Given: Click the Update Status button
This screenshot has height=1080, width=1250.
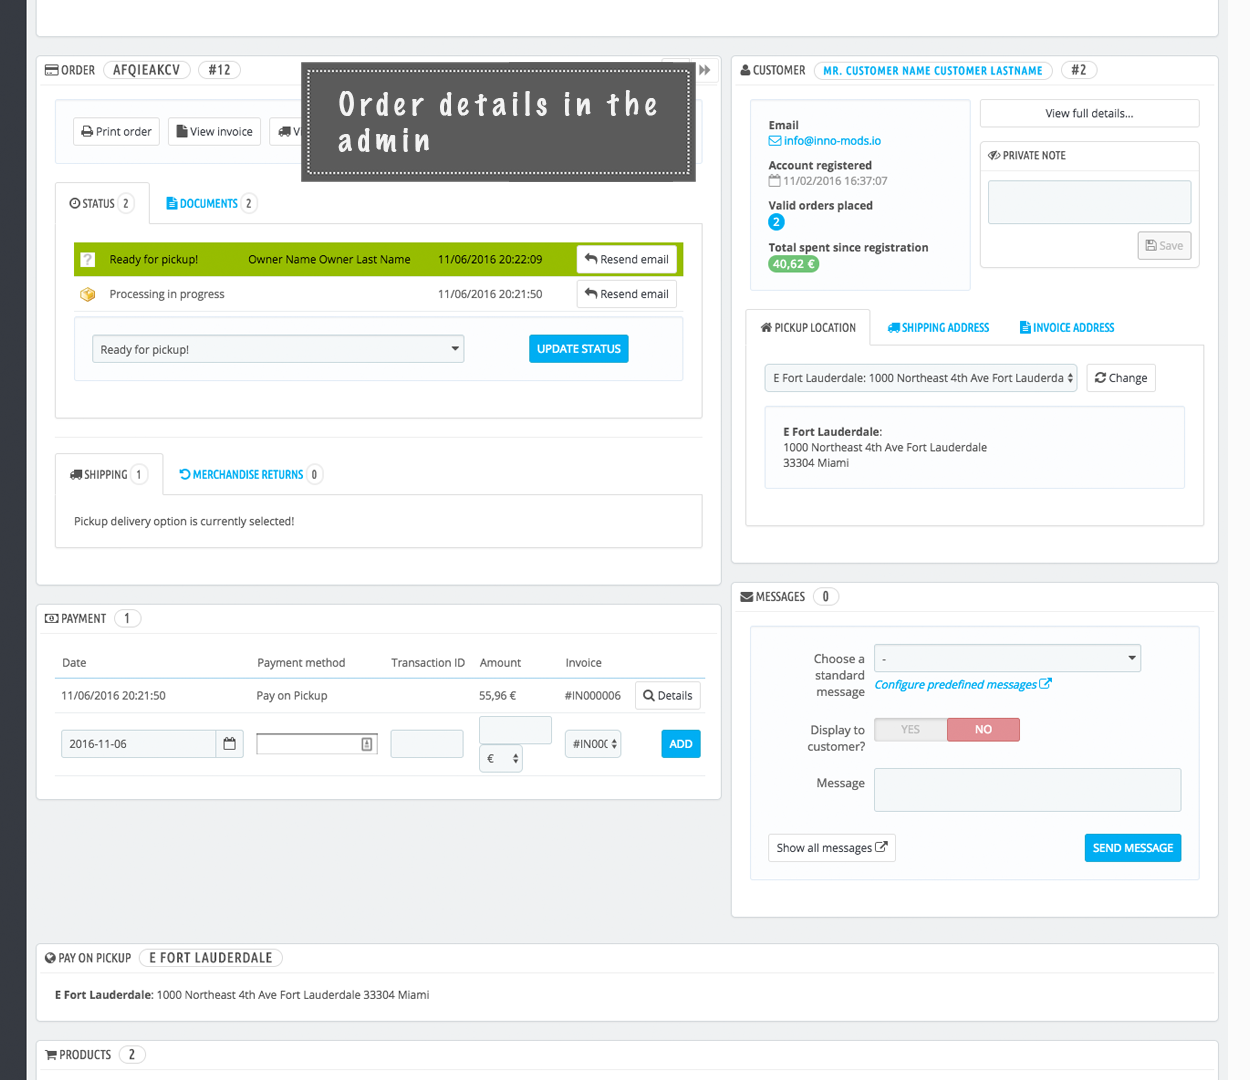Looking at the screenshot, I should coord(578,349).
